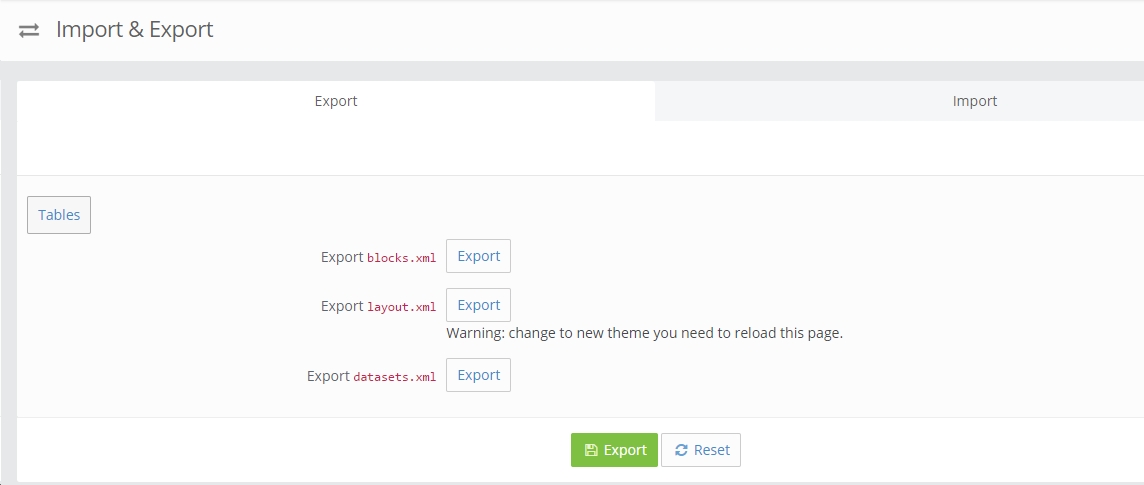
Task: Click the datasets.xml filename label
Action: 395,376
